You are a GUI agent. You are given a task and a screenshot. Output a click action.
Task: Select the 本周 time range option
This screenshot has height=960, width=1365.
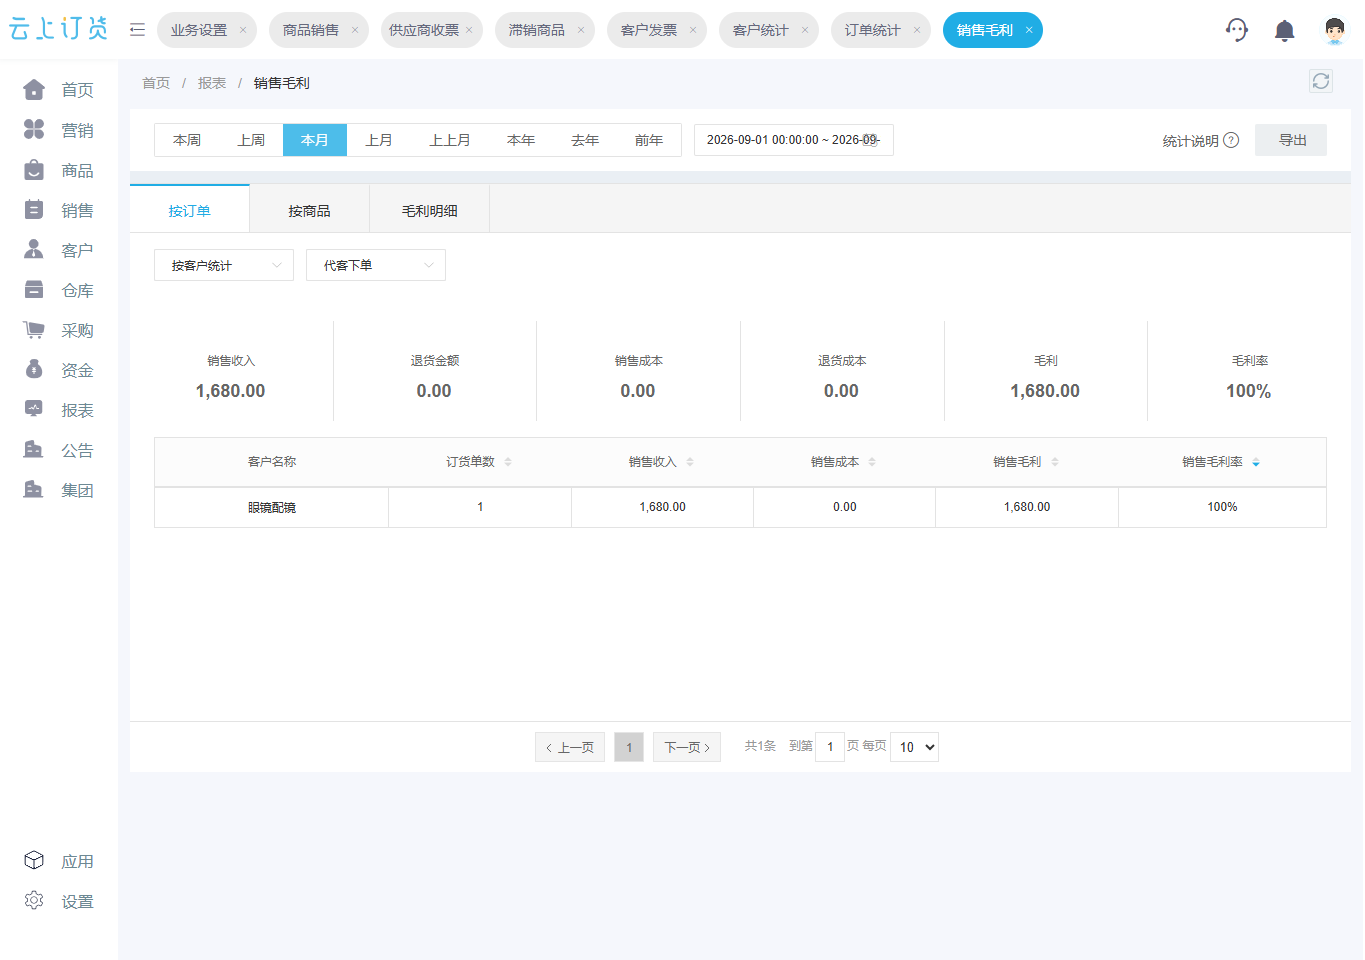click(x=187, y=140)
